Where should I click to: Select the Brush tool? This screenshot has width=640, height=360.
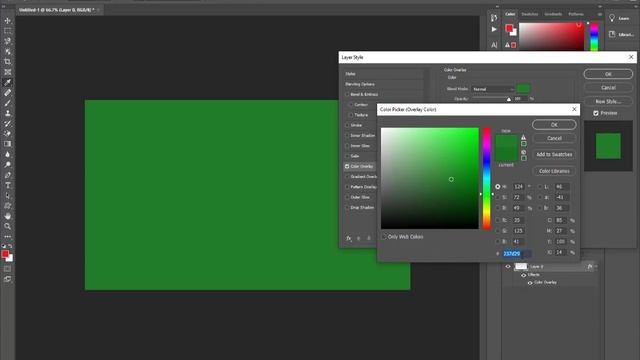[7, 103]
